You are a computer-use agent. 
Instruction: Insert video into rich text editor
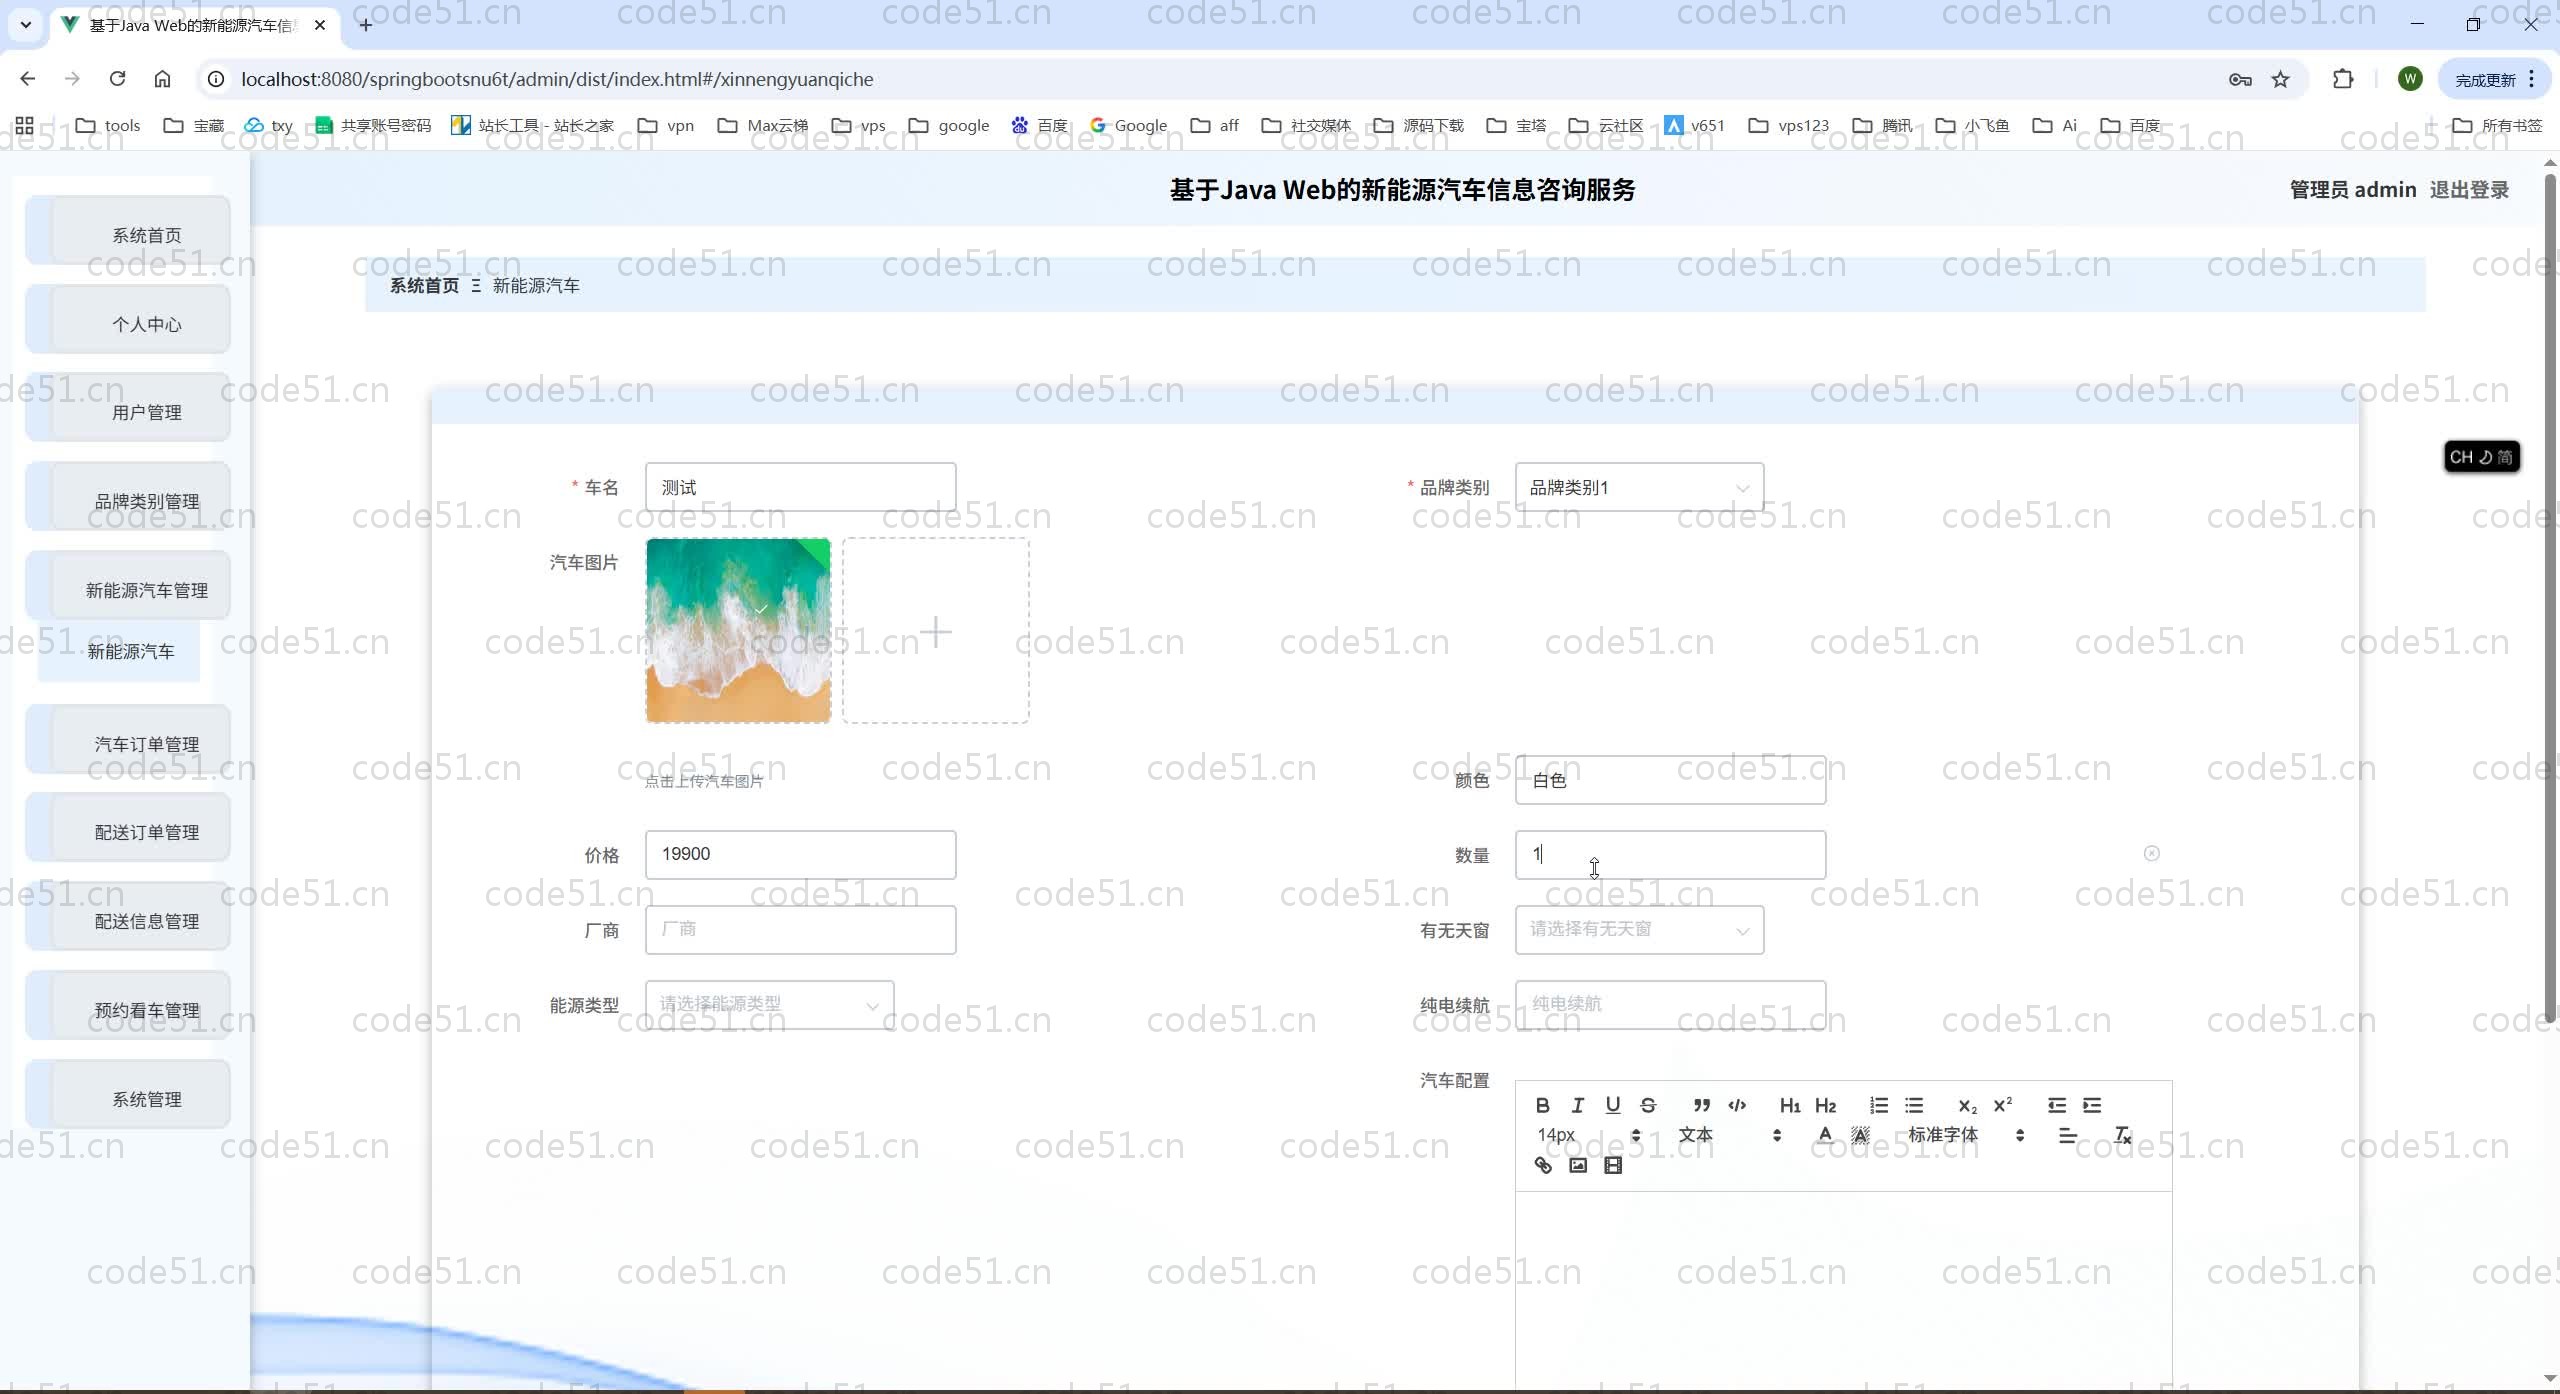pos(1612,1165)
